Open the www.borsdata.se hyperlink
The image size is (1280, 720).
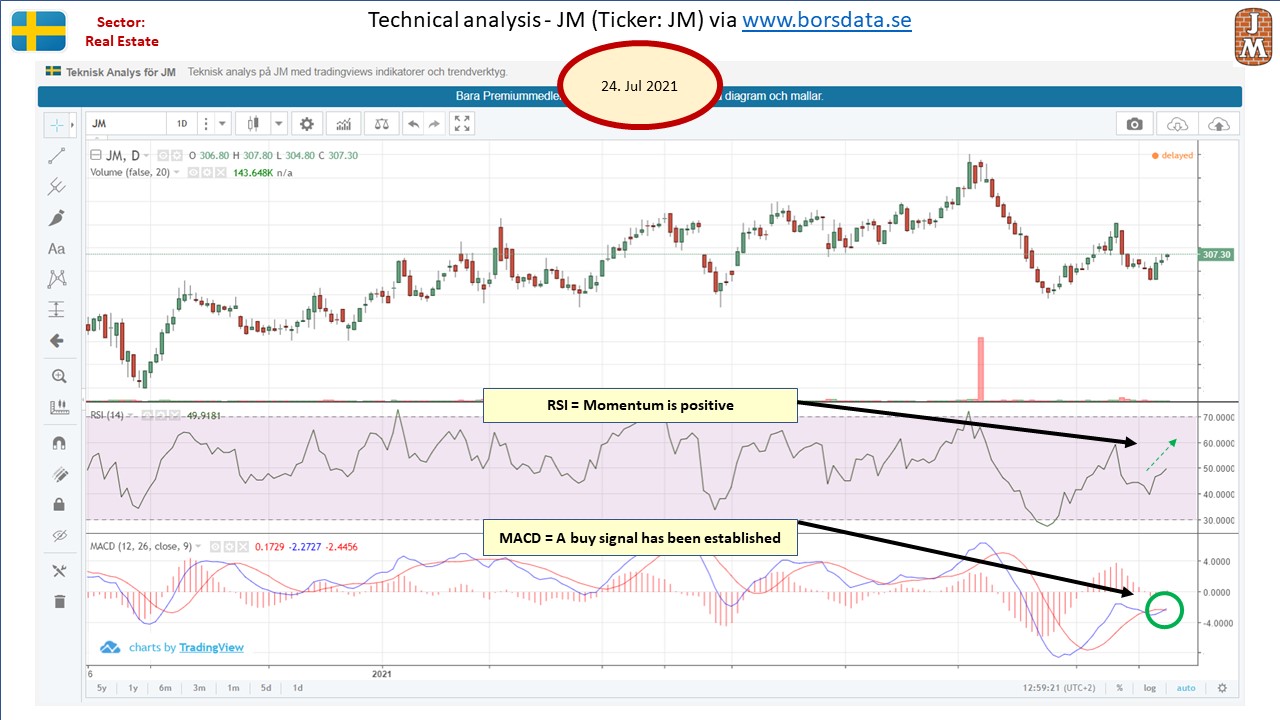[x=826, y=20]
